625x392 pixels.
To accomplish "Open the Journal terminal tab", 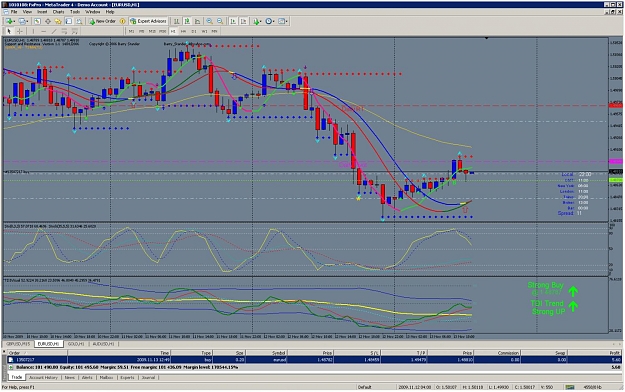I will 148,377.
